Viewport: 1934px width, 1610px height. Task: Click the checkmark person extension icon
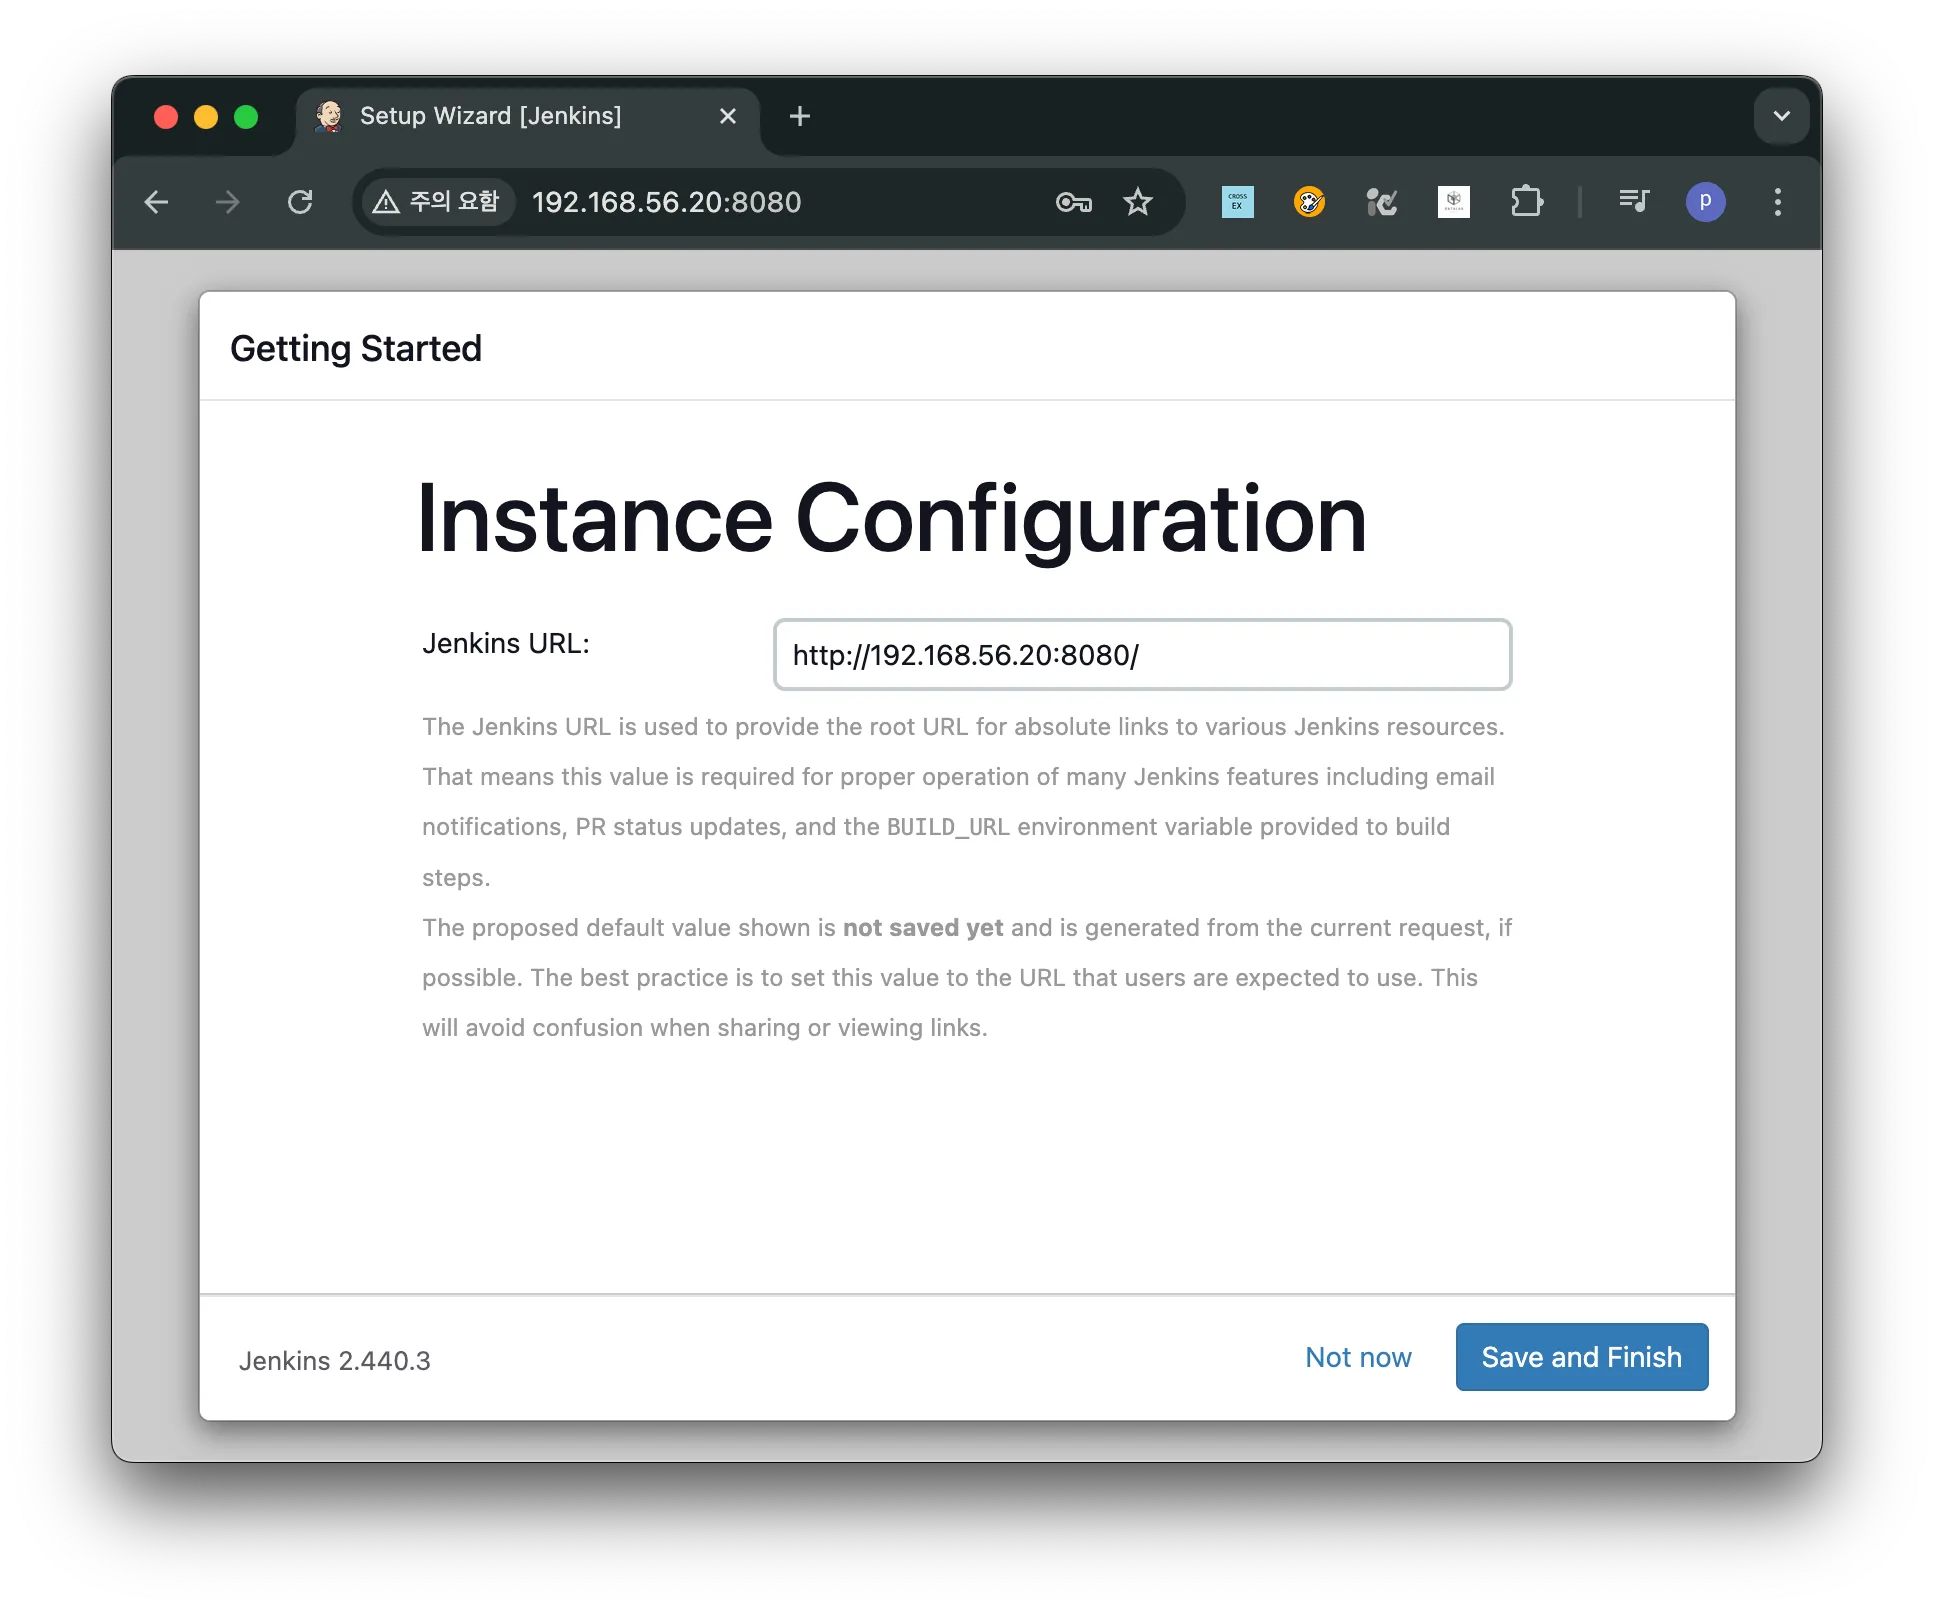click(x=1381, y=202)
